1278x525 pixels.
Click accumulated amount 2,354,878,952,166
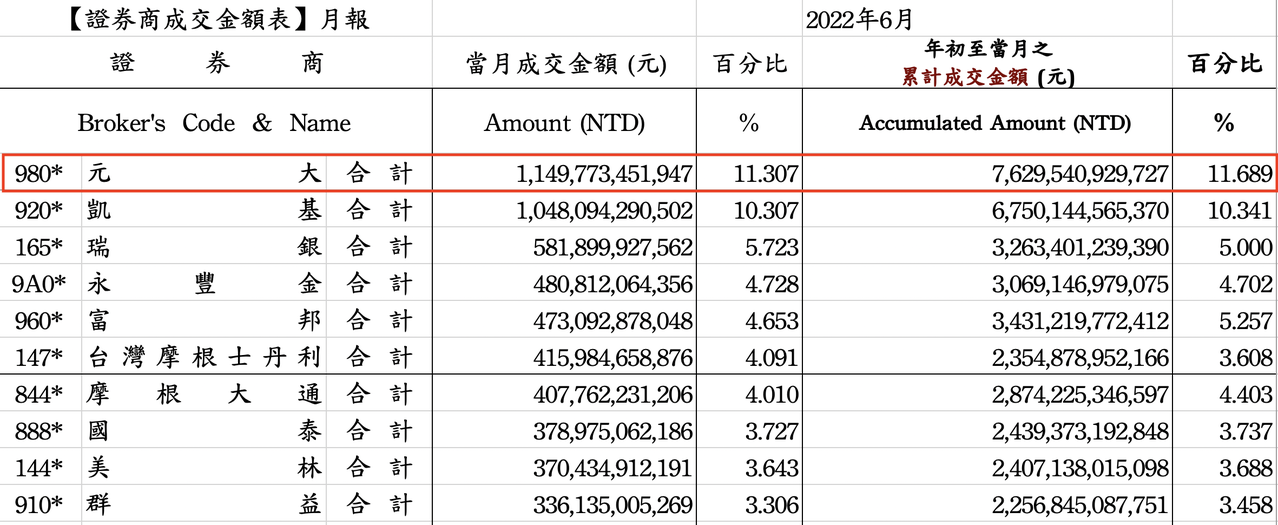click(x=1081, y=358)
